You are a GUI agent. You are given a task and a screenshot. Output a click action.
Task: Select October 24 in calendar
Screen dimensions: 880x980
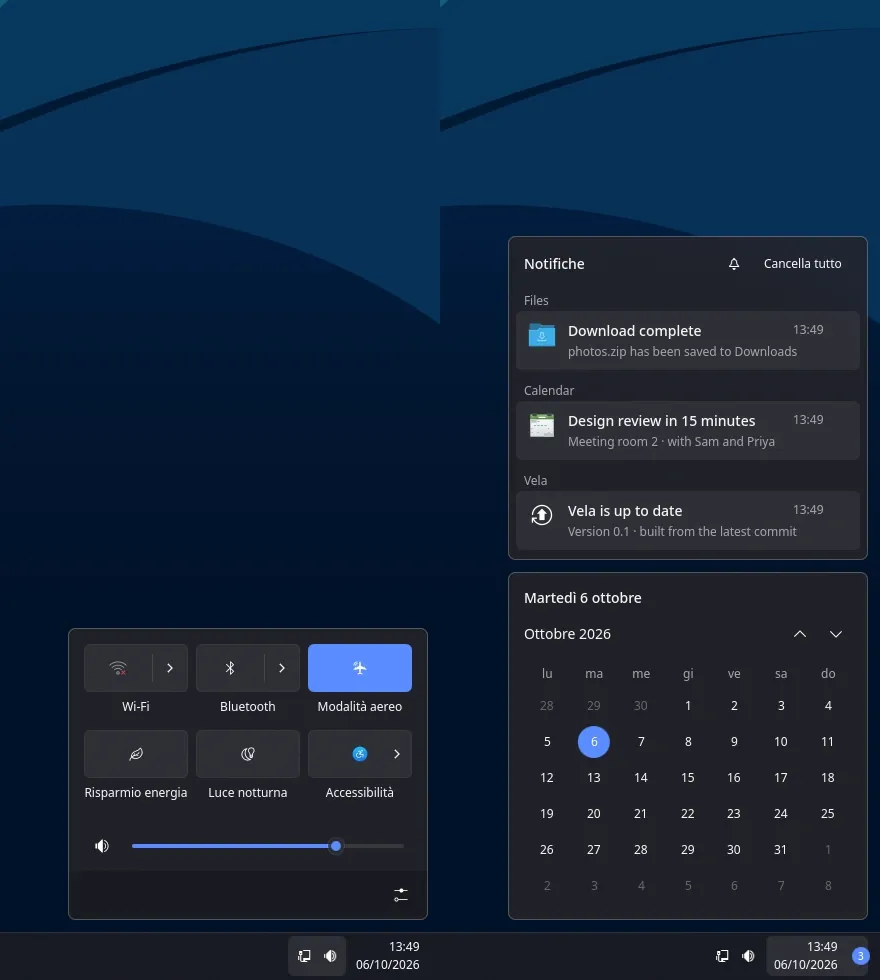click(781, 814)
